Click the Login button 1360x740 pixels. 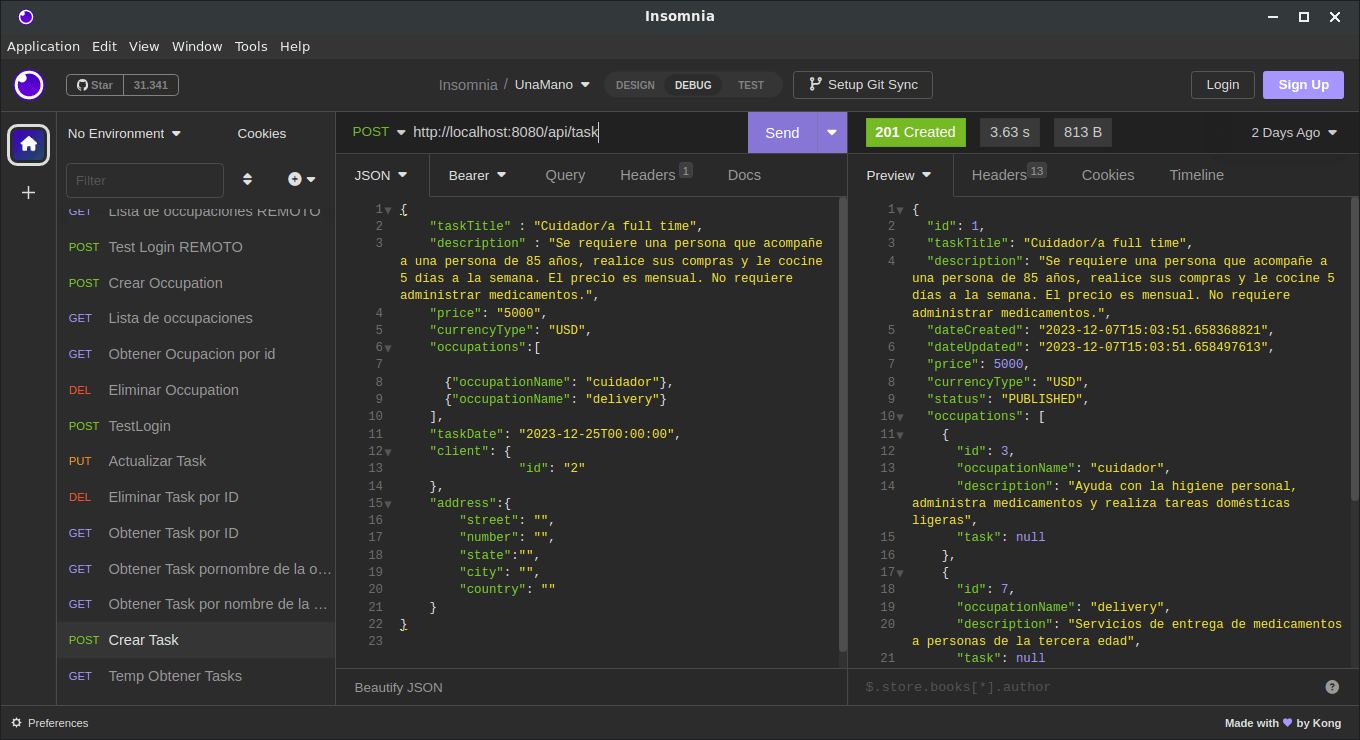pos(1223,85)
